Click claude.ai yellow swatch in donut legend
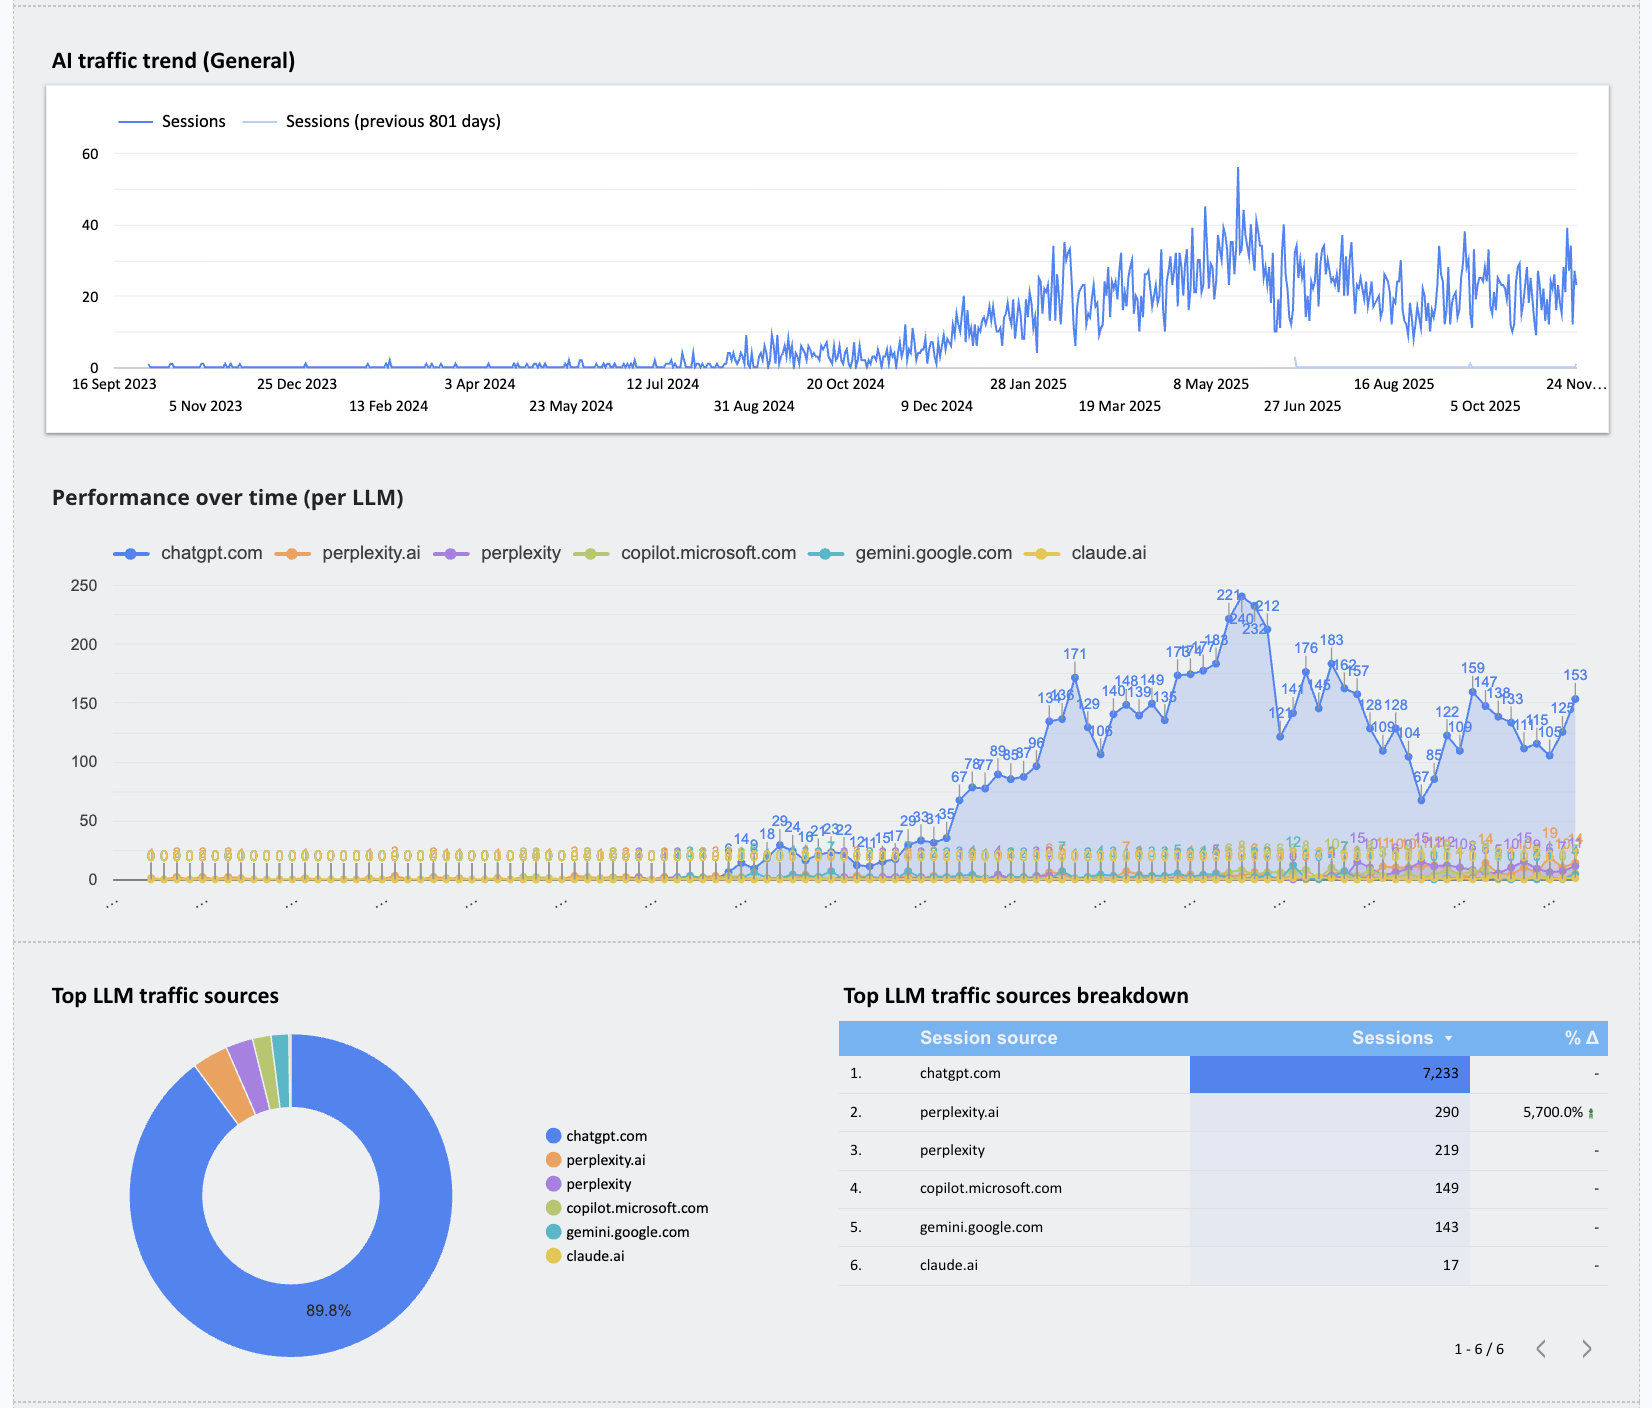1652x1408 pixels. (553, 1256)
